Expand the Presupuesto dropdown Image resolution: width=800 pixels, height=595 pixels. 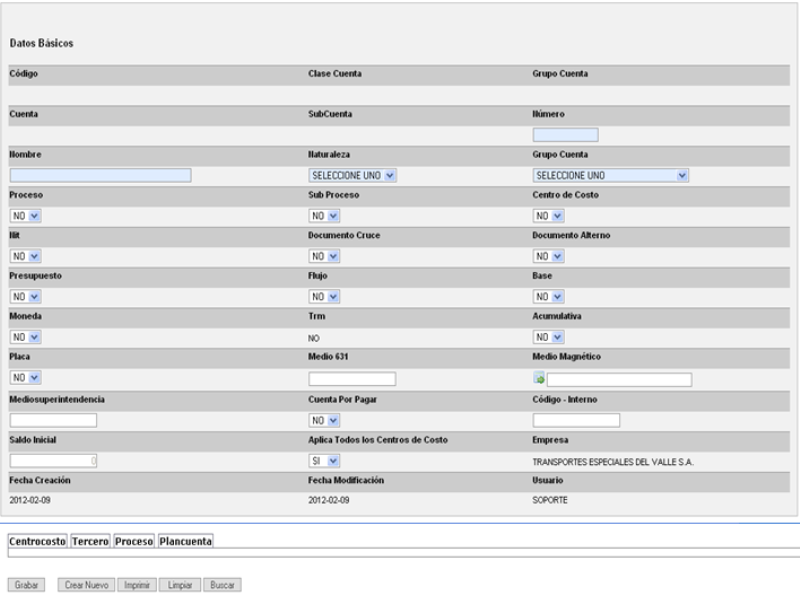point(25,298)
